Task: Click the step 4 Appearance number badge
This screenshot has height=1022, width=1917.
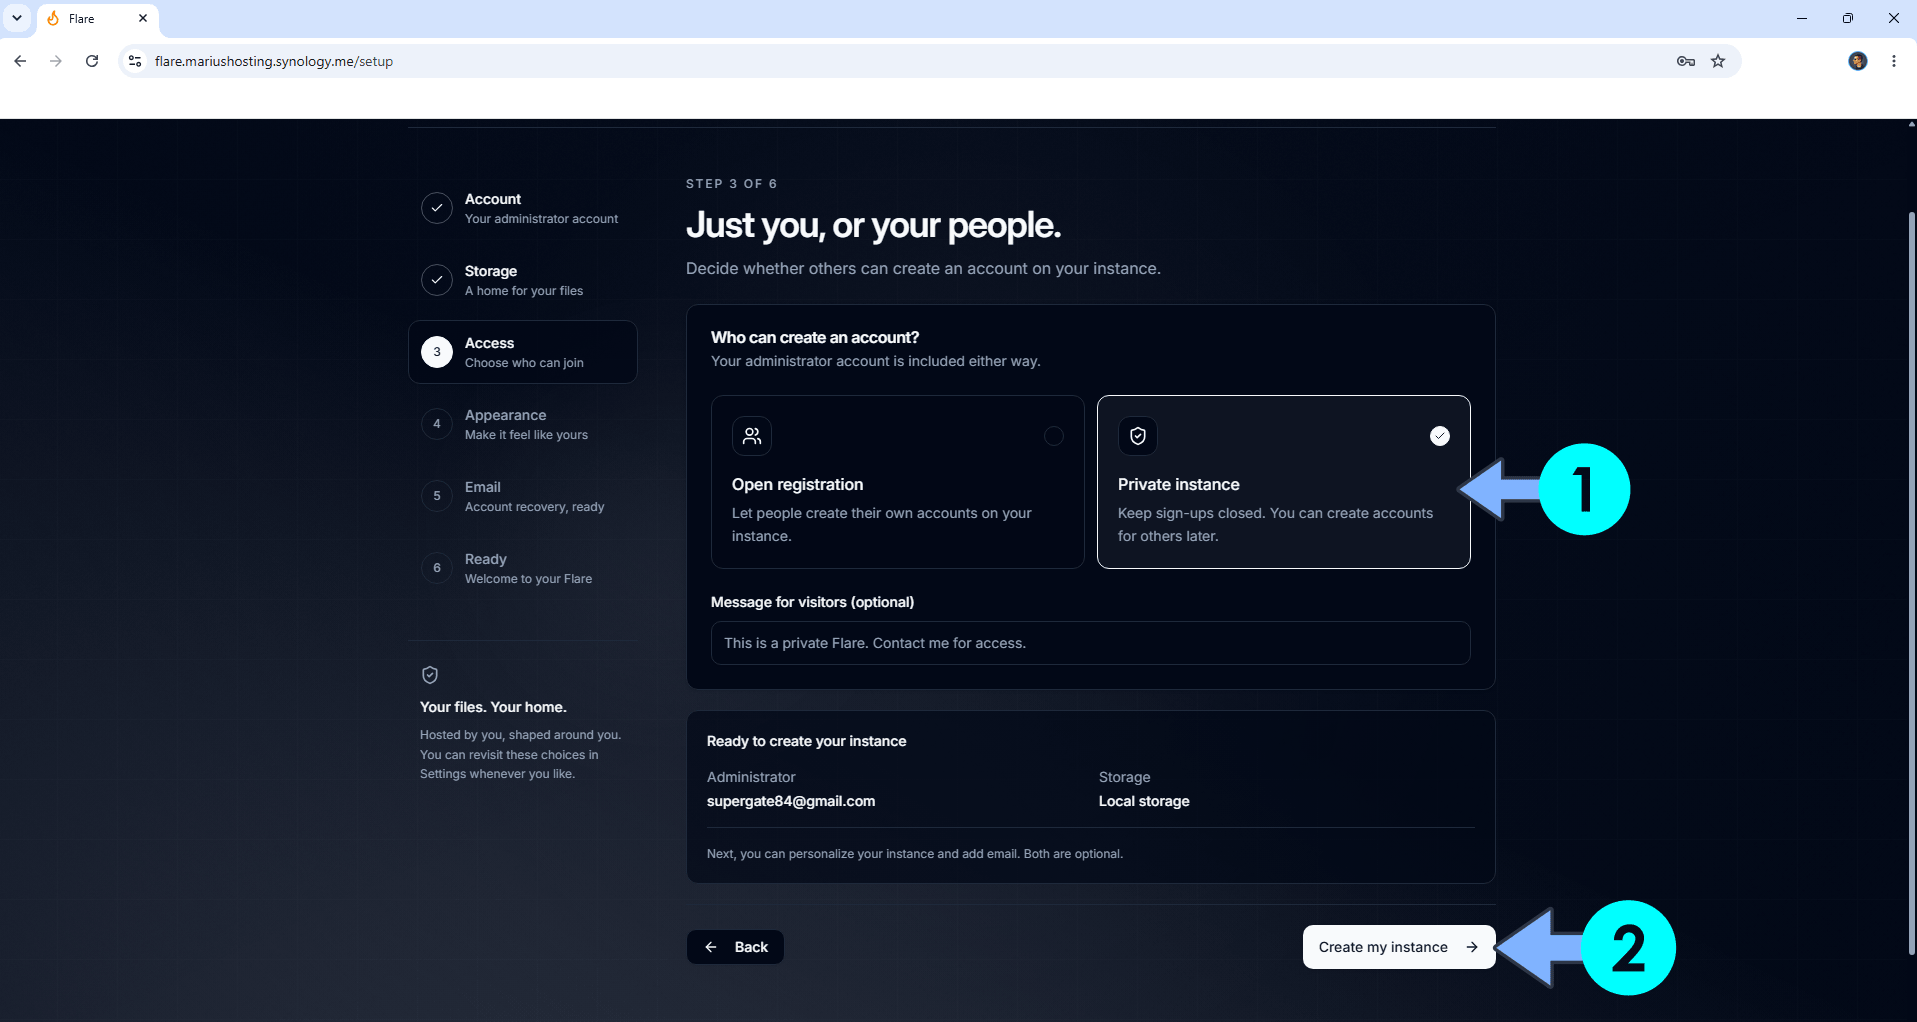Action: pyautogui.click(x=437, y=424)
